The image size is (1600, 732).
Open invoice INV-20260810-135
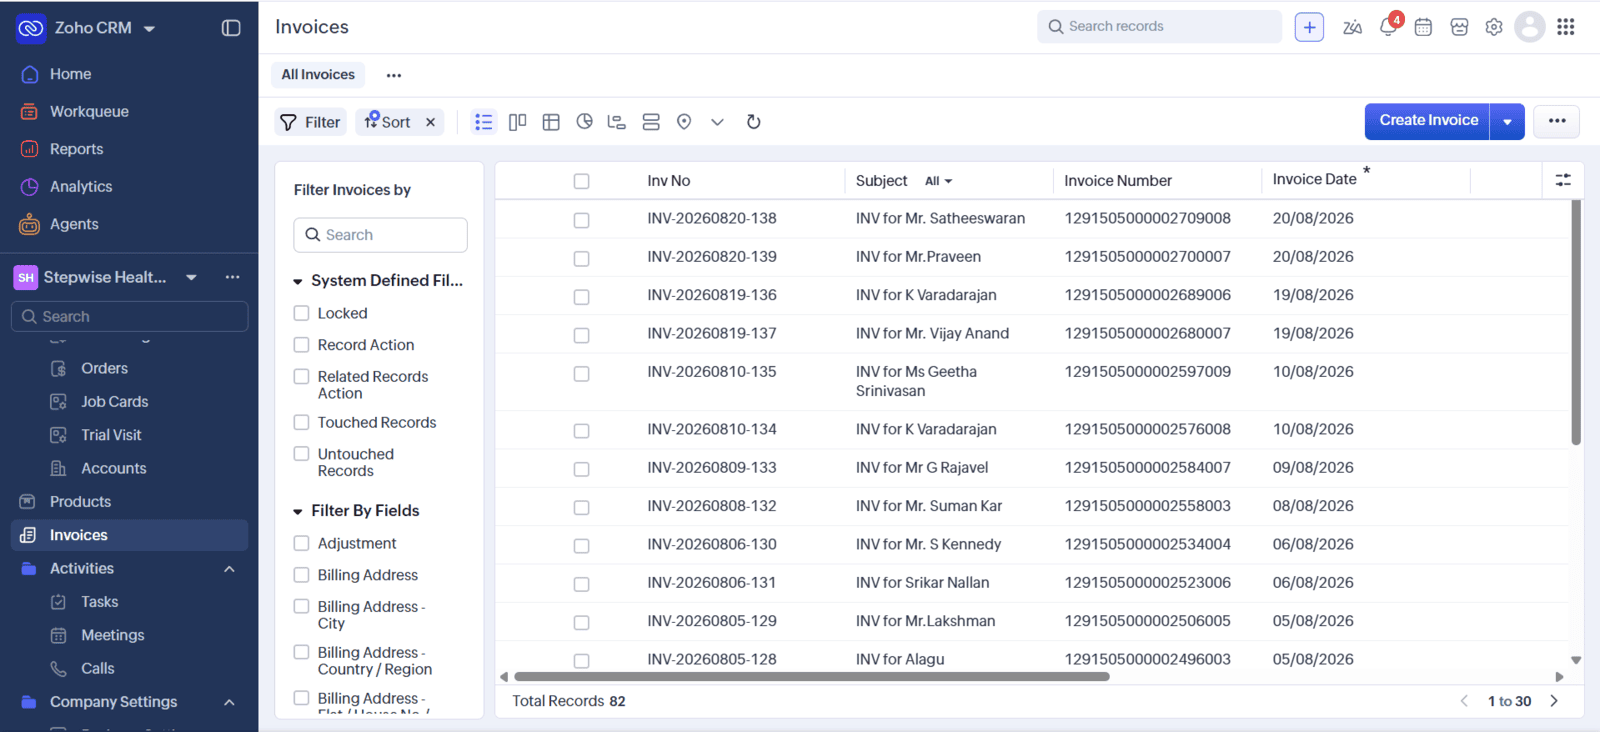712,372
